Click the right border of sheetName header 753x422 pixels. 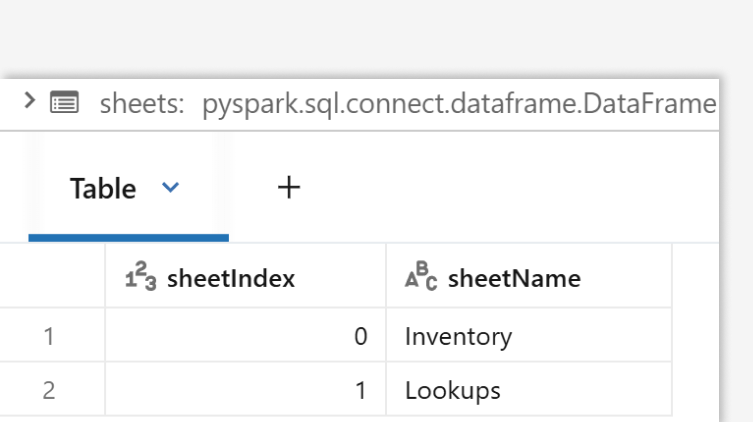point(672,279)
